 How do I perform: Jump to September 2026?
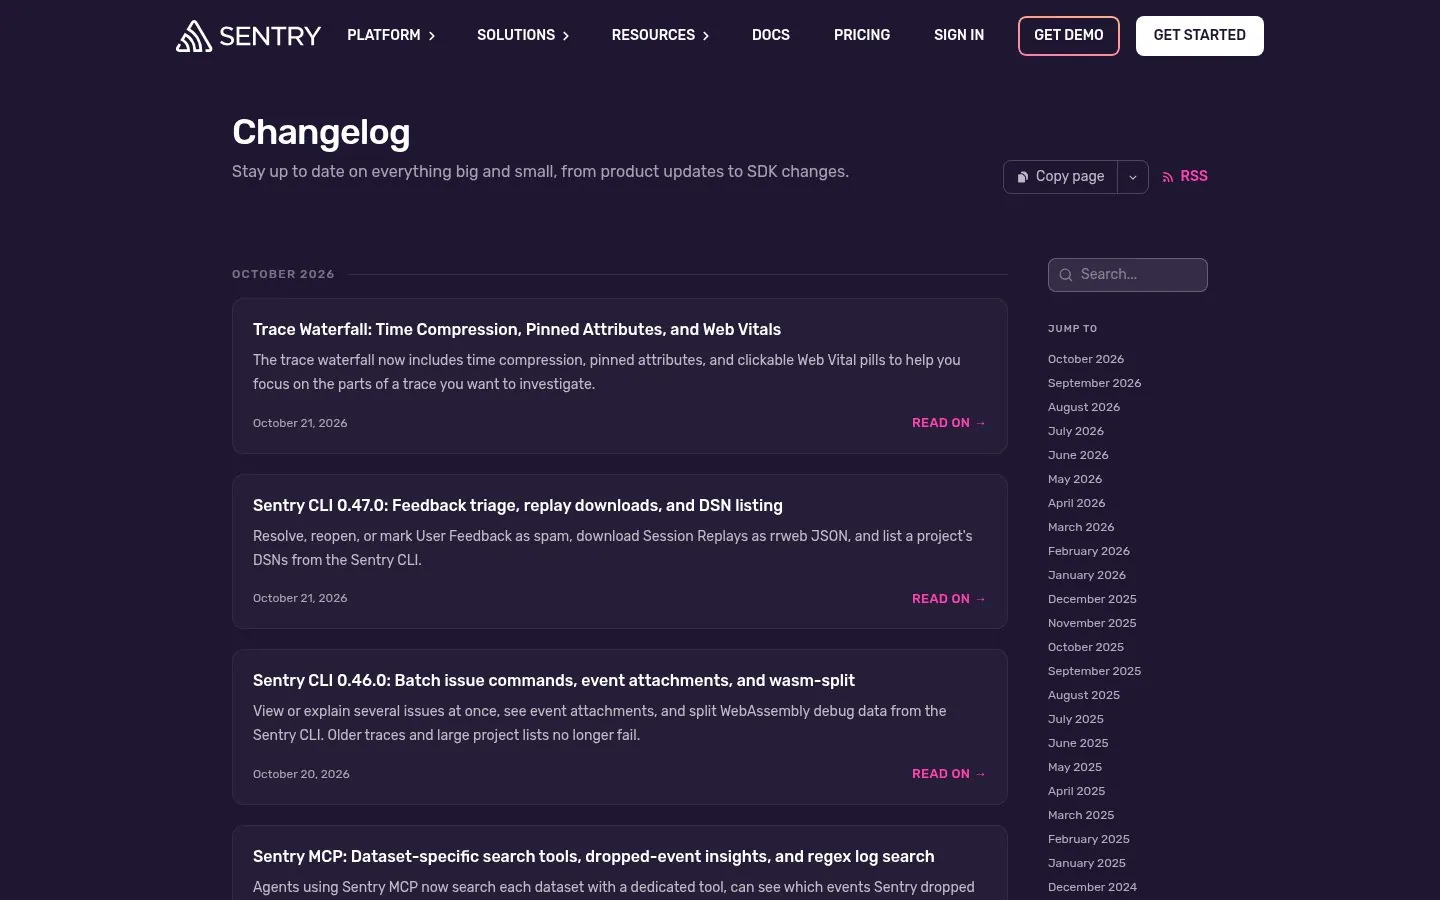[x=1094, y=383]
